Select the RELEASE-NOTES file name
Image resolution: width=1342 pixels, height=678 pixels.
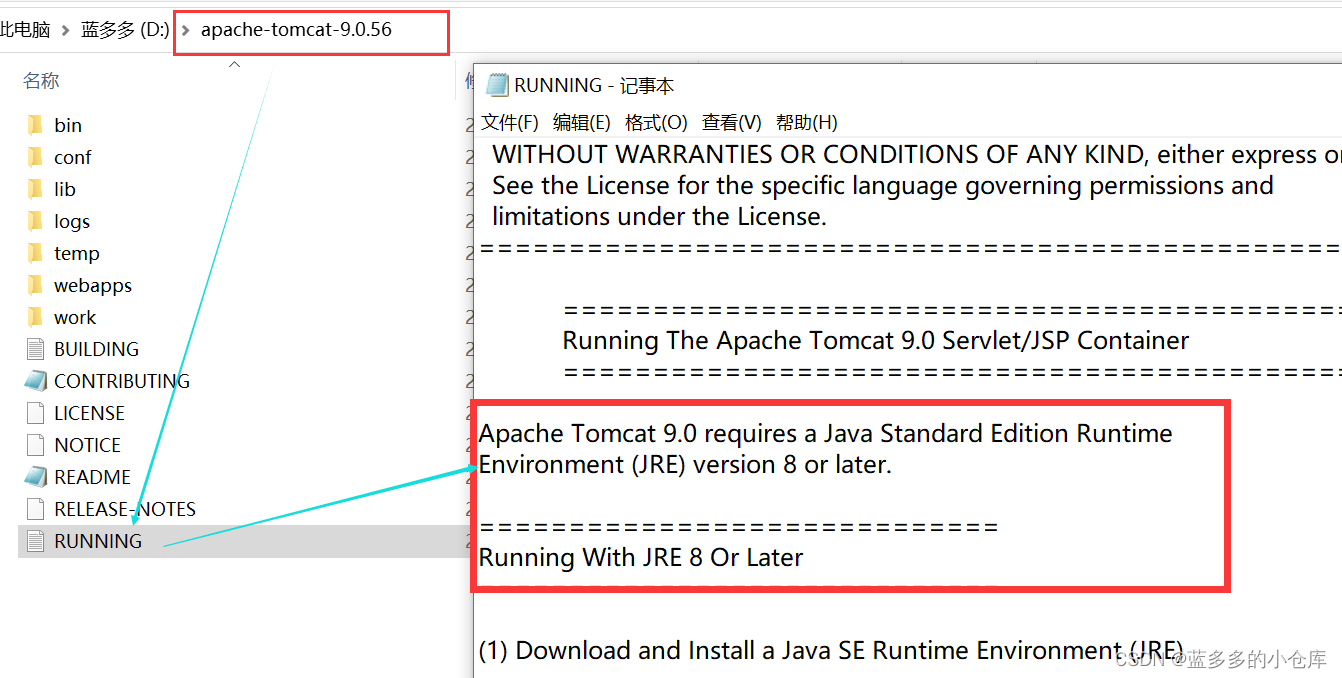pos(125,509)
